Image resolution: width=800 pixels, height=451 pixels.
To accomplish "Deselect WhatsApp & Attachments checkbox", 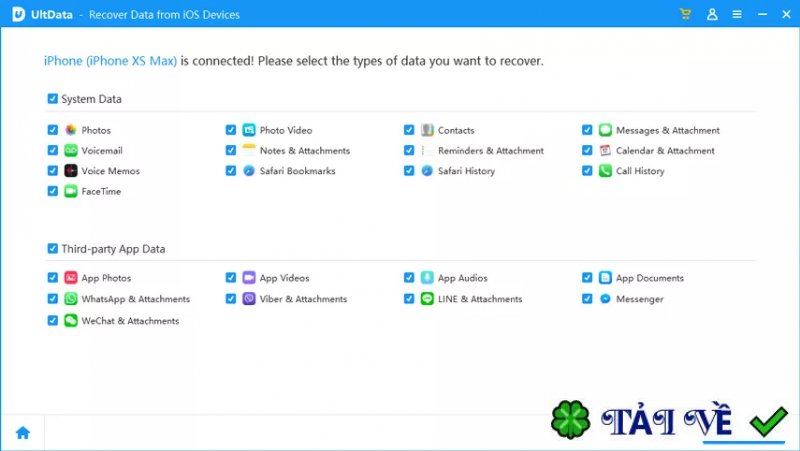I will click(53, 299).
